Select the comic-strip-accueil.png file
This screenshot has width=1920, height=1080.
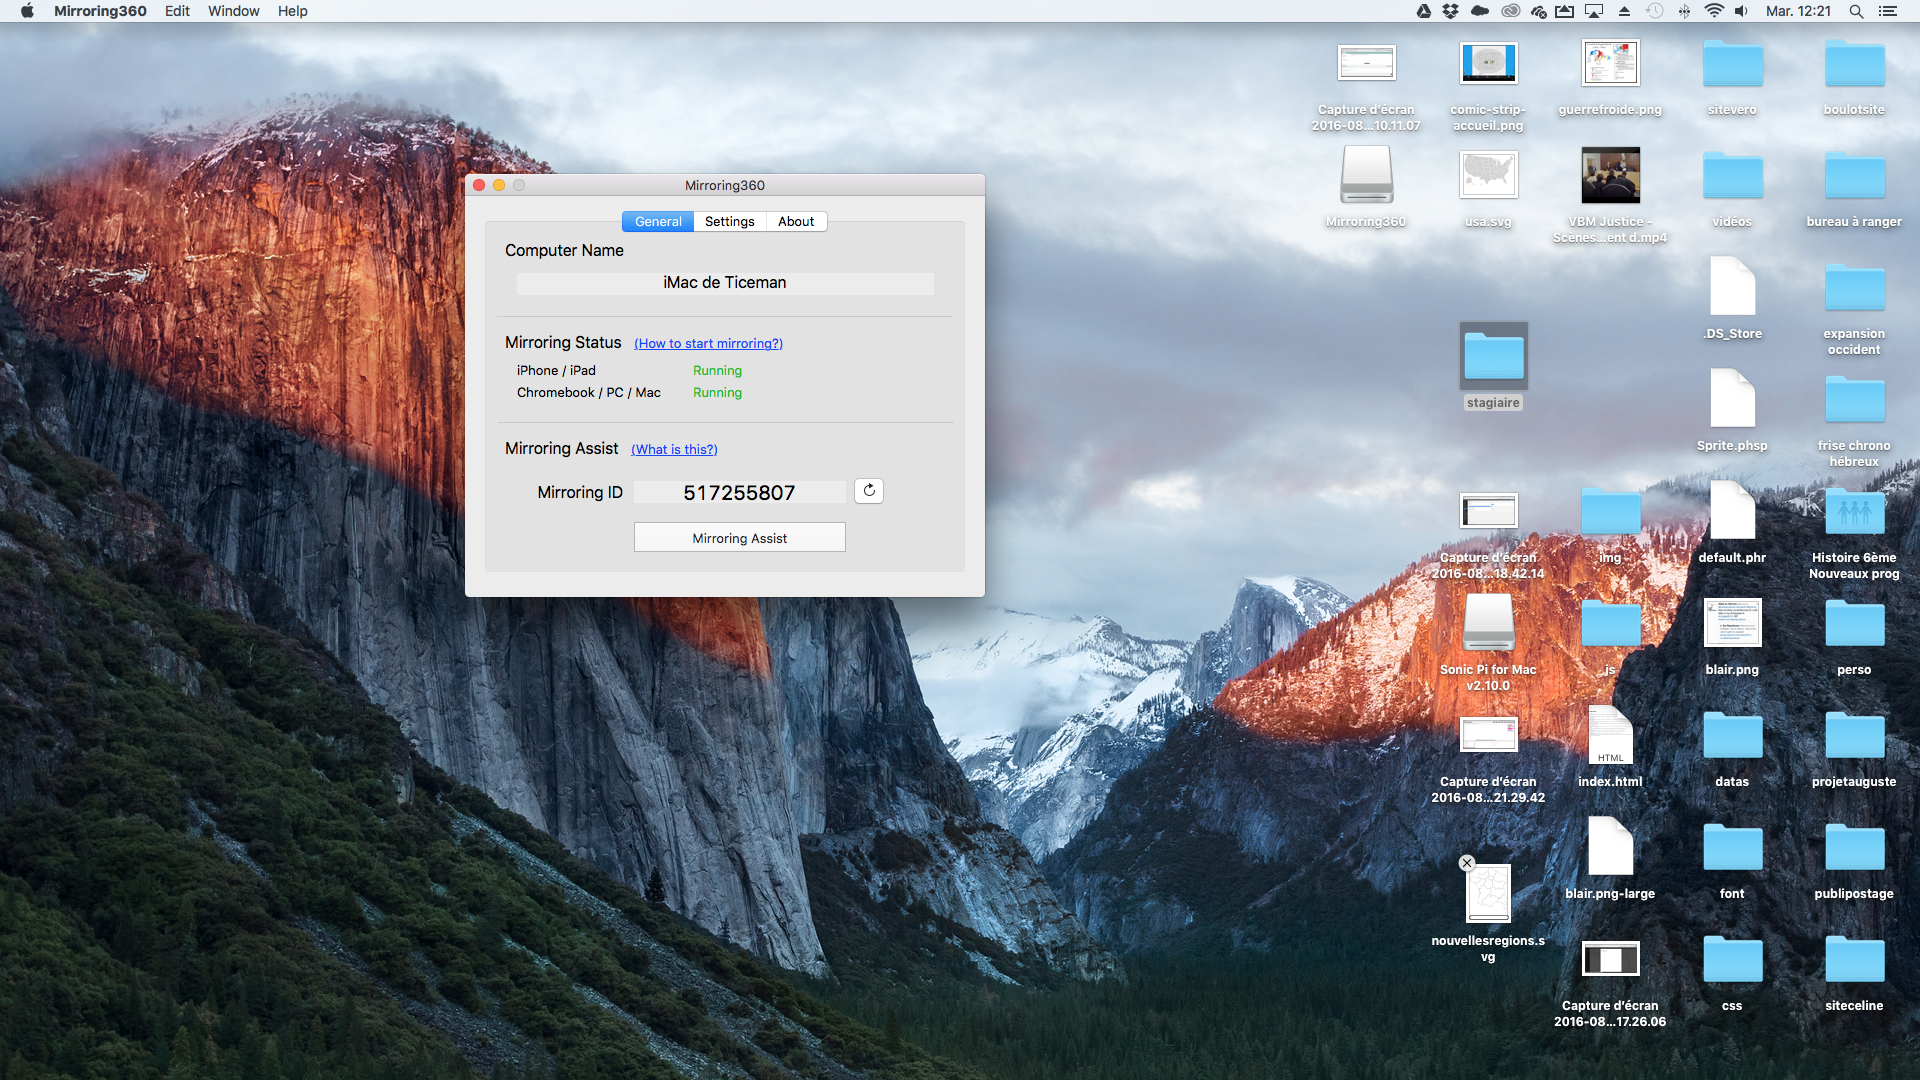click(x=1488, y=64)
